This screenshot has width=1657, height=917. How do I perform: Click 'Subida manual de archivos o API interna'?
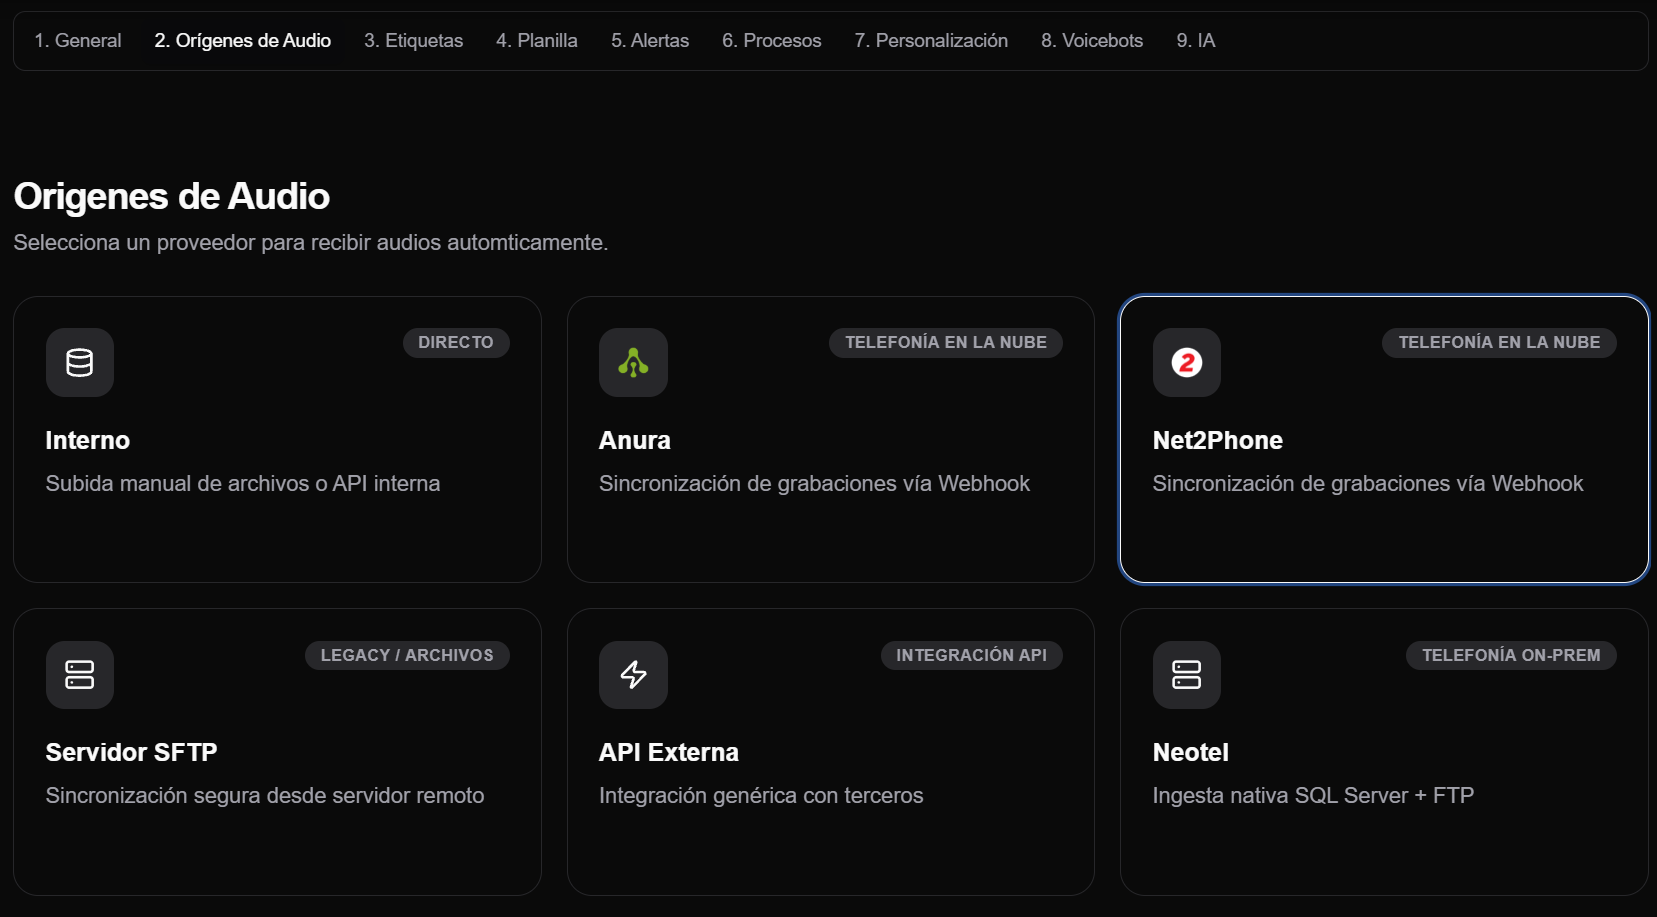(243, 483)
